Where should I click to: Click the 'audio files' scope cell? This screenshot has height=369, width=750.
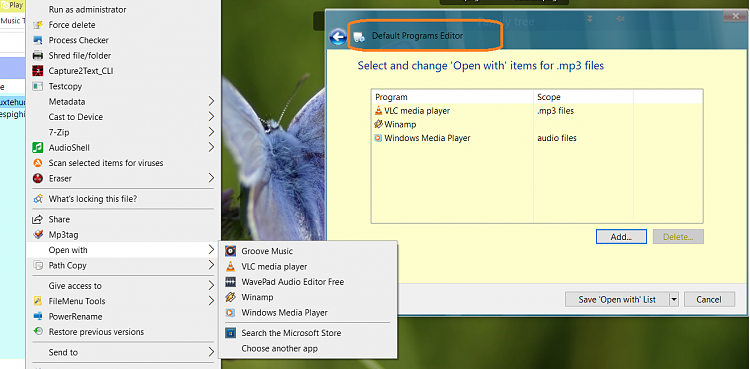(x=557, y=138)
